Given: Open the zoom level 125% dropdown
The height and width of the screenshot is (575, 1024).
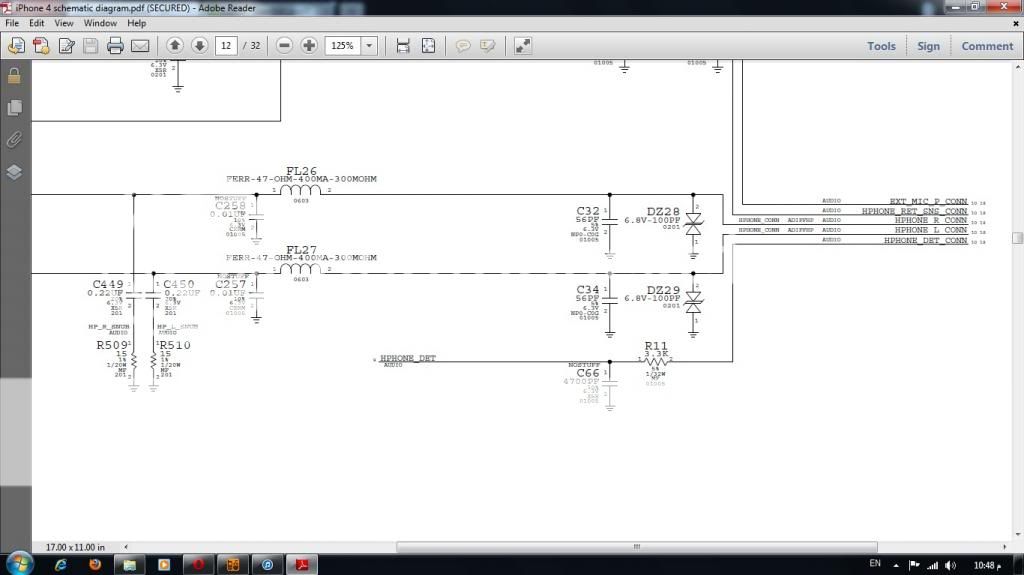Looking at the screenshot, I should click(x=369, y=46).
